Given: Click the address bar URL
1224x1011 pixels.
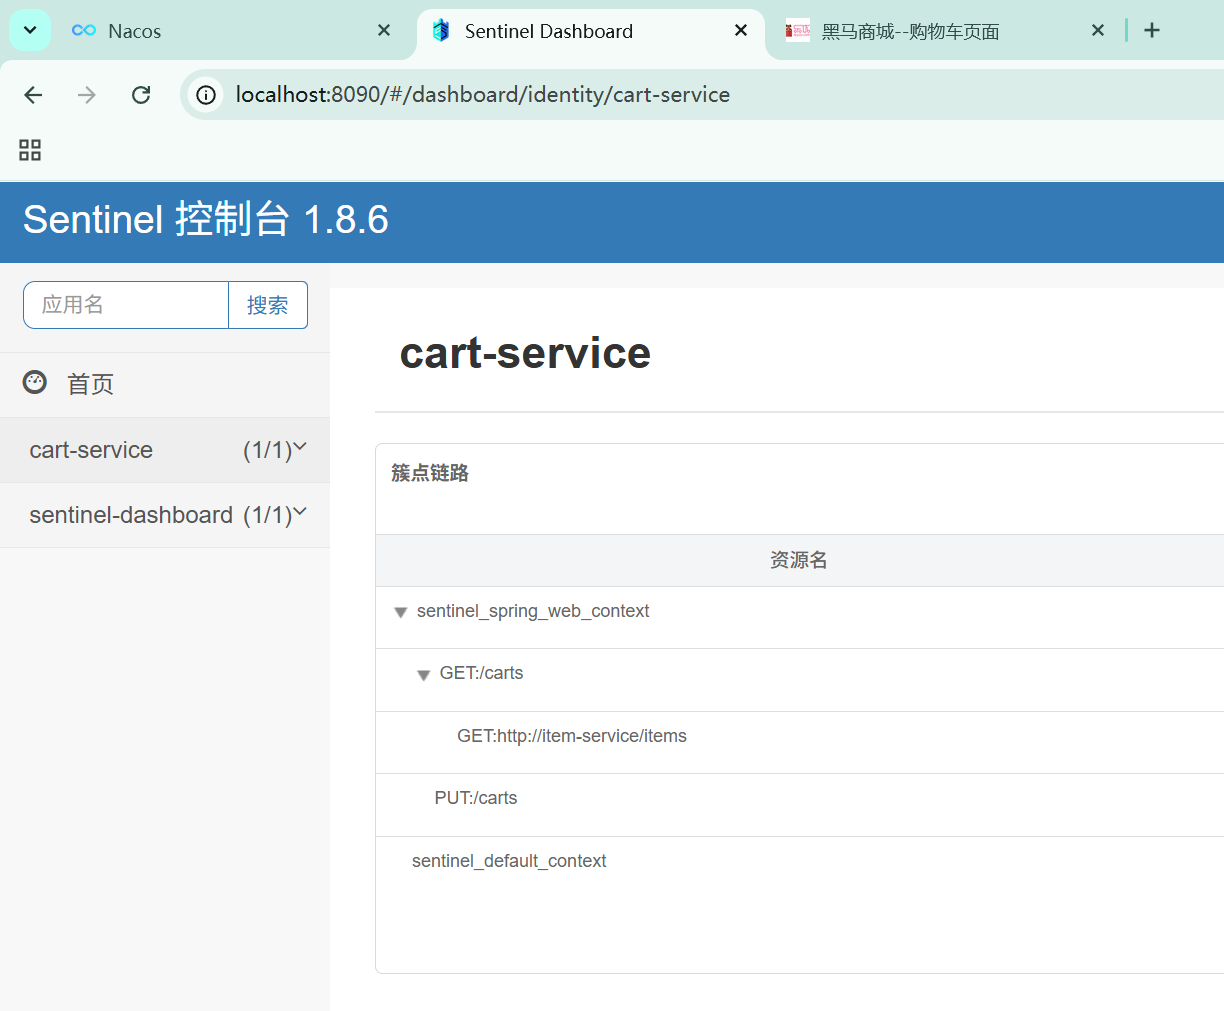Looking at the screenshot, I should (x=483, y=95).
